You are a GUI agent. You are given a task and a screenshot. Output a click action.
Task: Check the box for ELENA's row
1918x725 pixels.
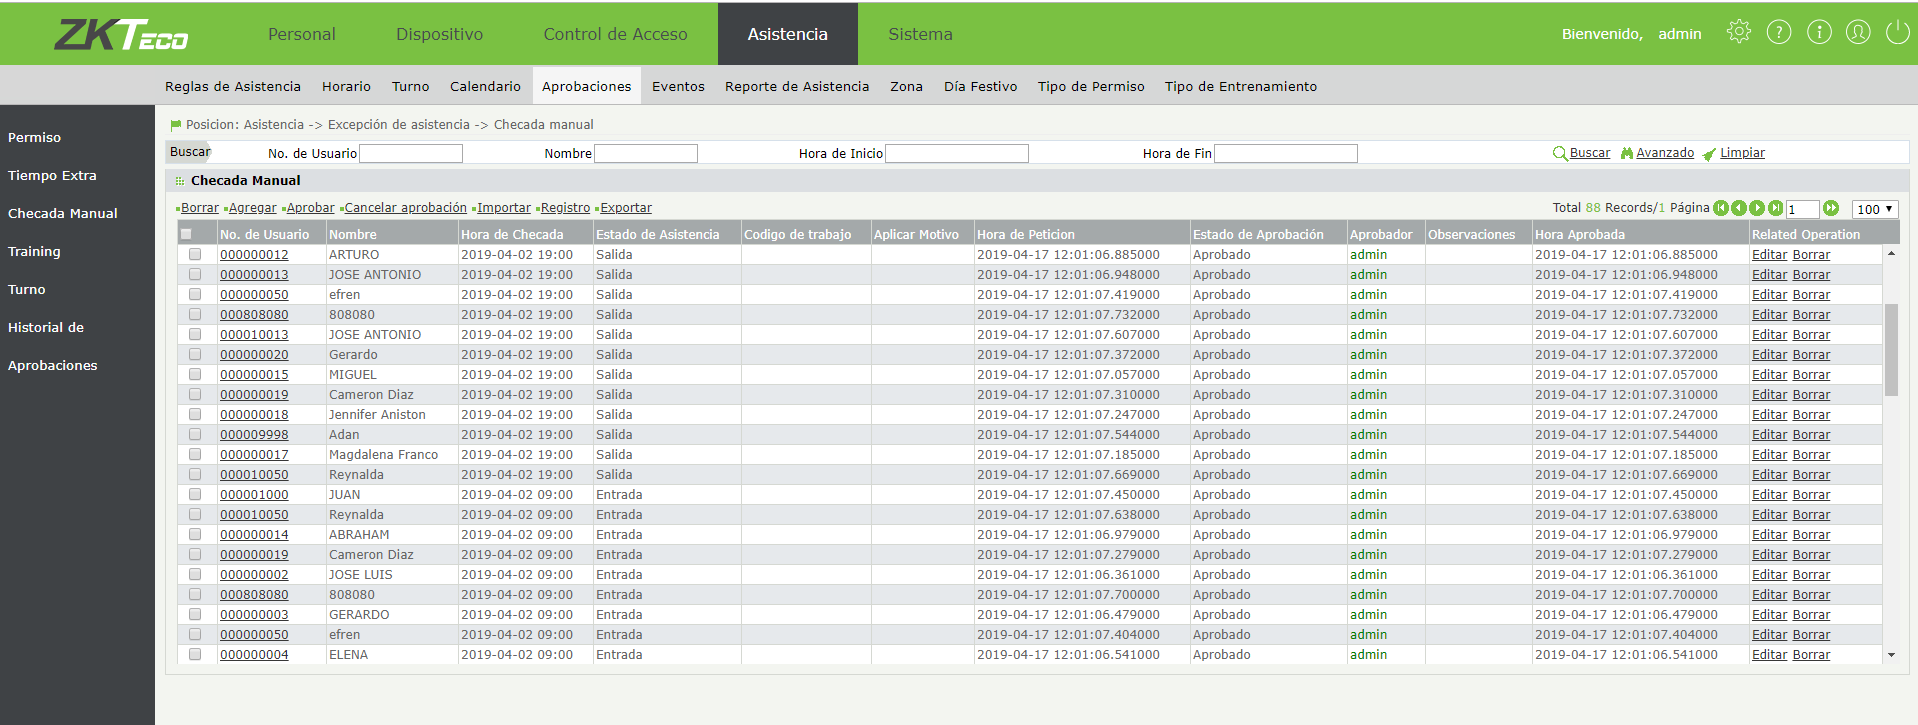click(195, 654)
